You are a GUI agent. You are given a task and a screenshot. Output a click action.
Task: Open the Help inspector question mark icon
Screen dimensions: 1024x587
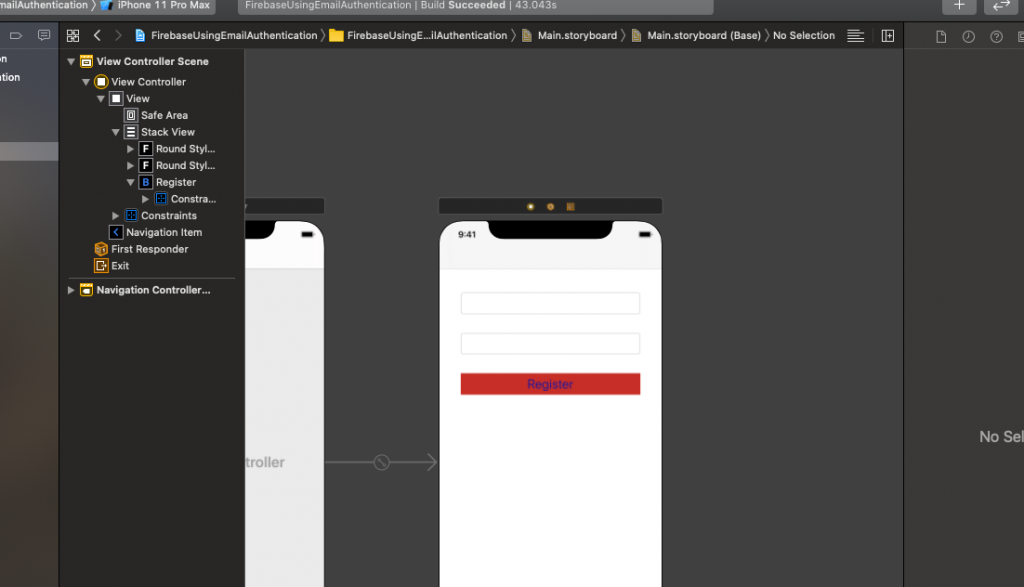994,35
